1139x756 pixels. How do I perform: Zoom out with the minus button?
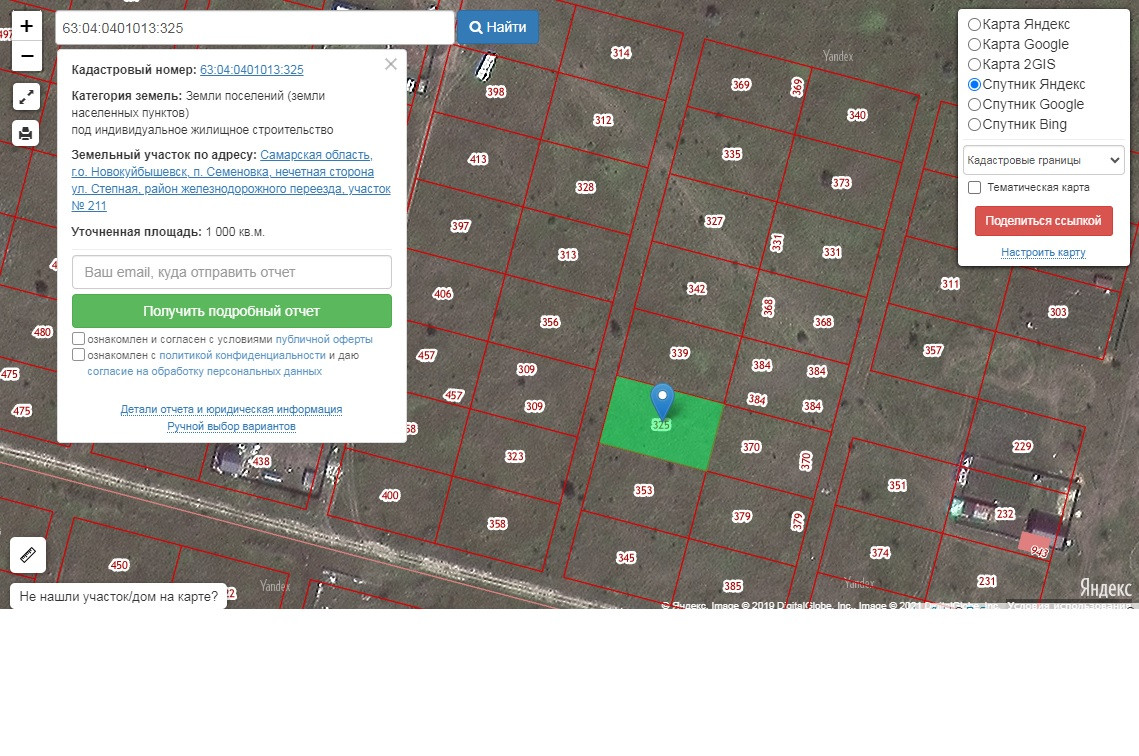[x=27, y=56]
